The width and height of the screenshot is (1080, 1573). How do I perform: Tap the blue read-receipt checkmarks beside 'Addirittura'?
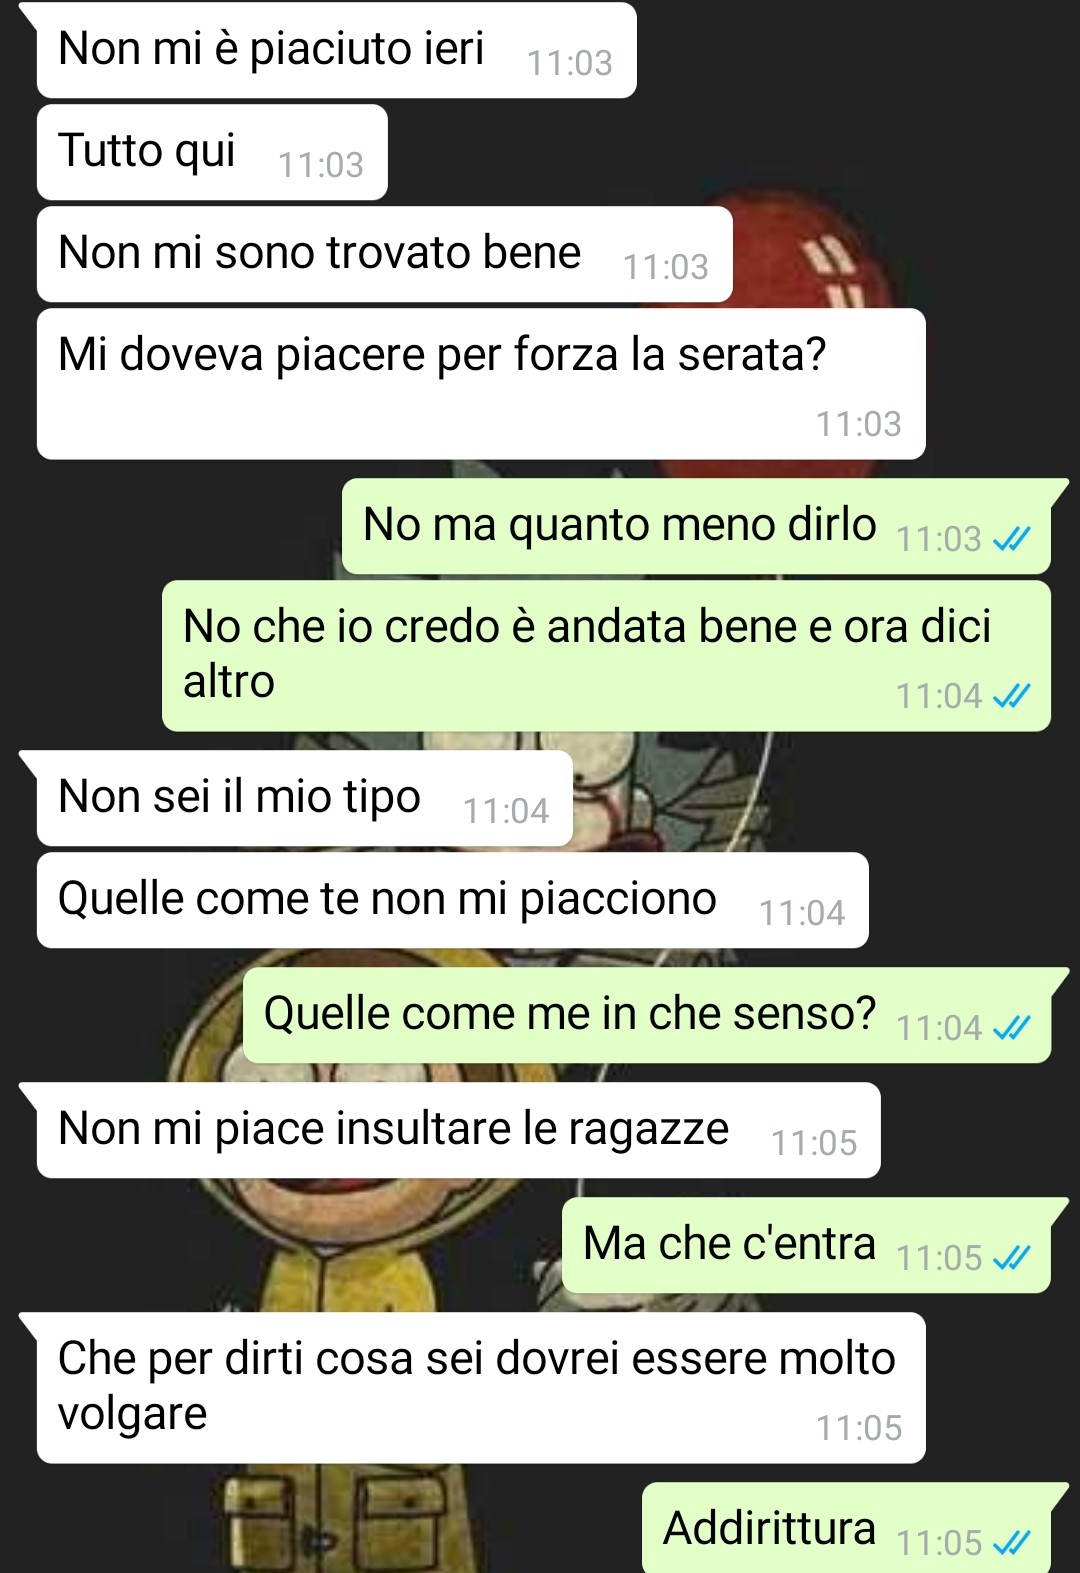tap(1011, 1543)
